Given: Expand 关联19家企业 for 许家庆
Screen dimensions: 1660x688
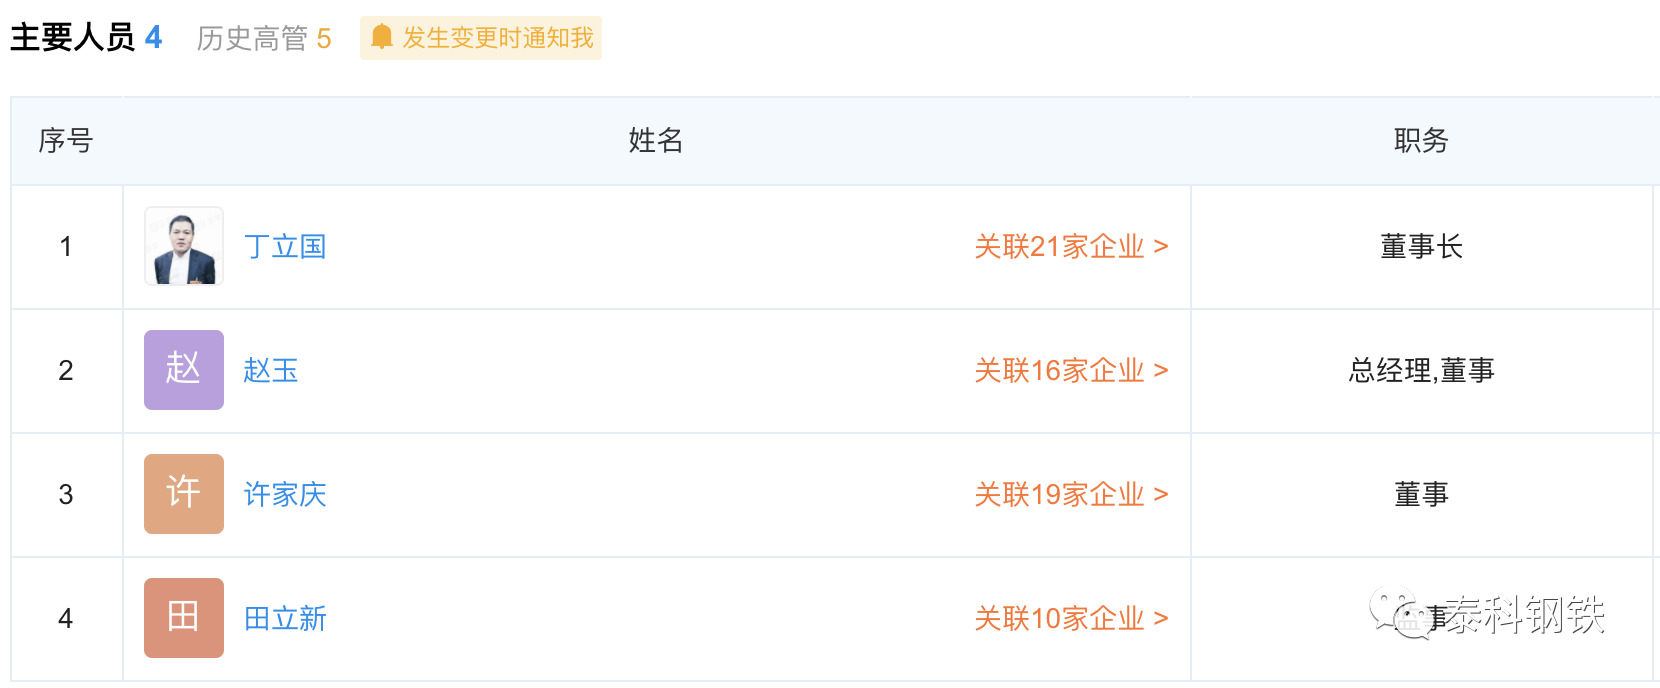Looking at the screenshot, I should [1071, 495].
